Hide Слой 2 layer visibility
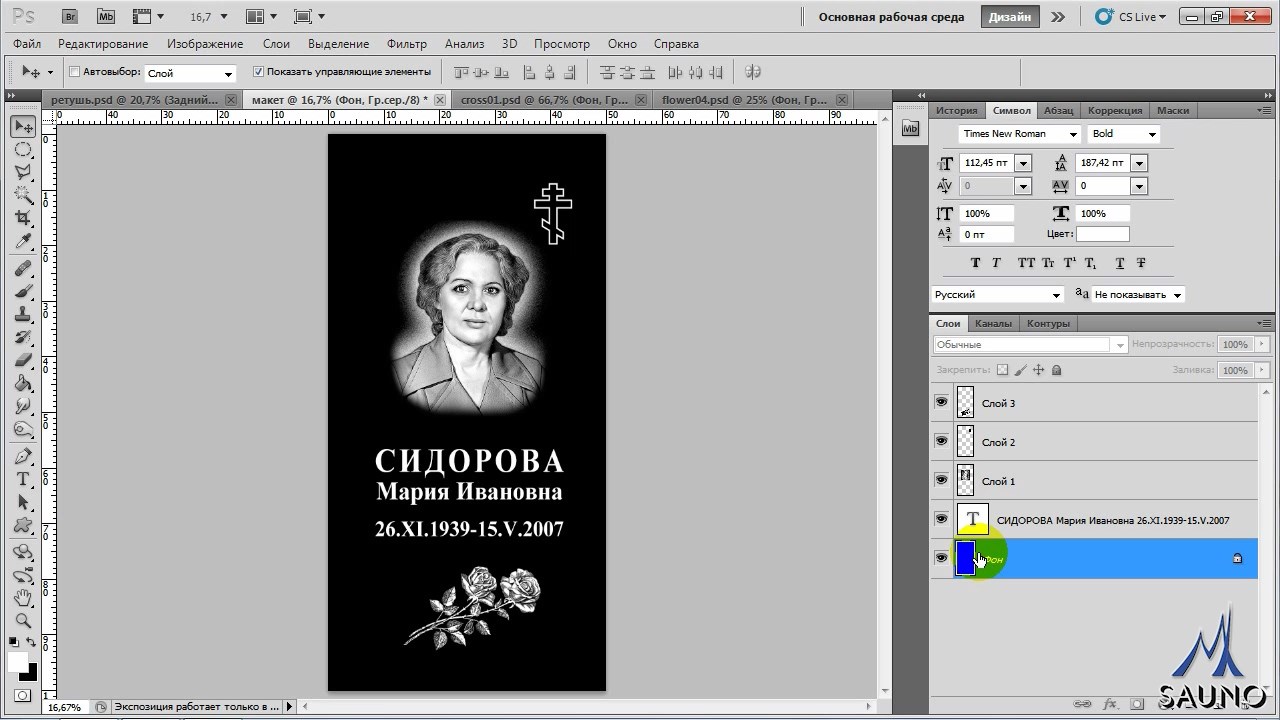Screen dimensions: 1280x720 941,441
